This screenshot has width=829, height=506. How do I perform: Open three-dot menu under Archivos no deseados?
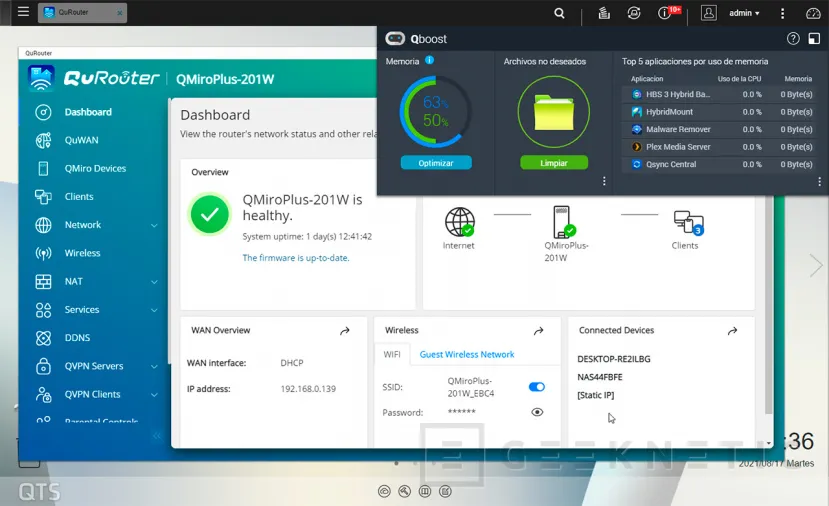604,181
